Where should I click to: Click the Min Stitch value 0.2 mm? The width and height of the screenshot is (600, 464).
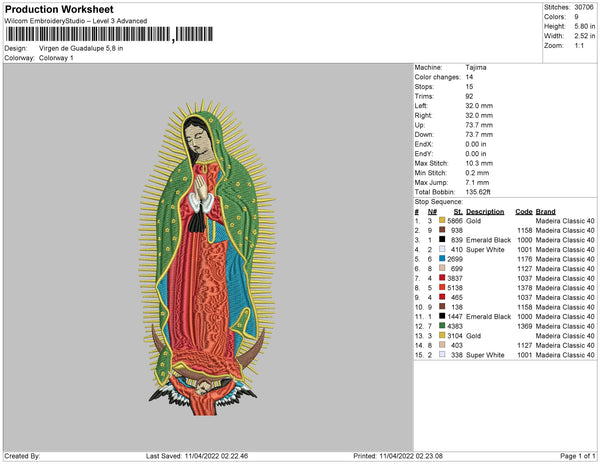point(477,173)
